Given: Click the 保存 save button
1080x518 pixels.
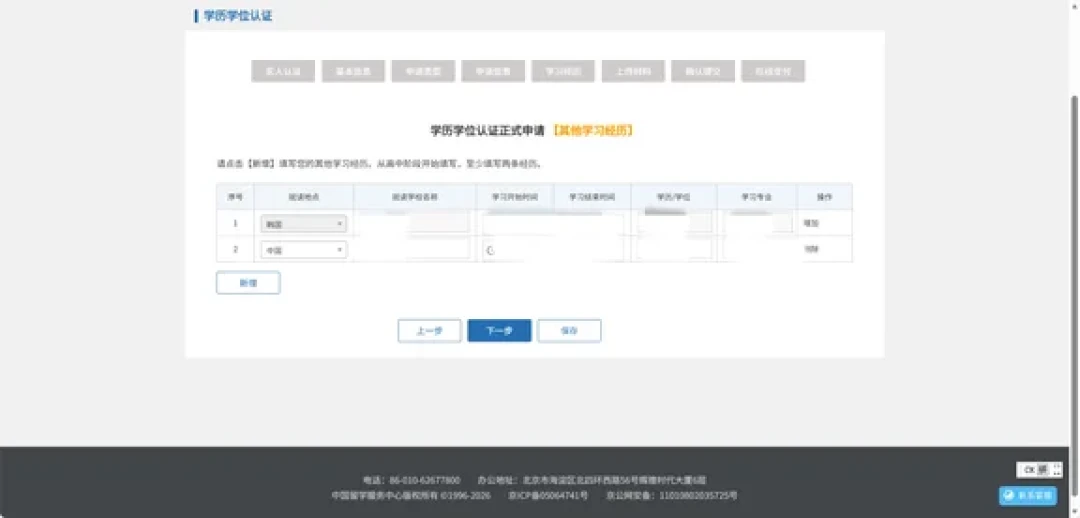Looking at the screenshot, I should (x=569, y=331).
